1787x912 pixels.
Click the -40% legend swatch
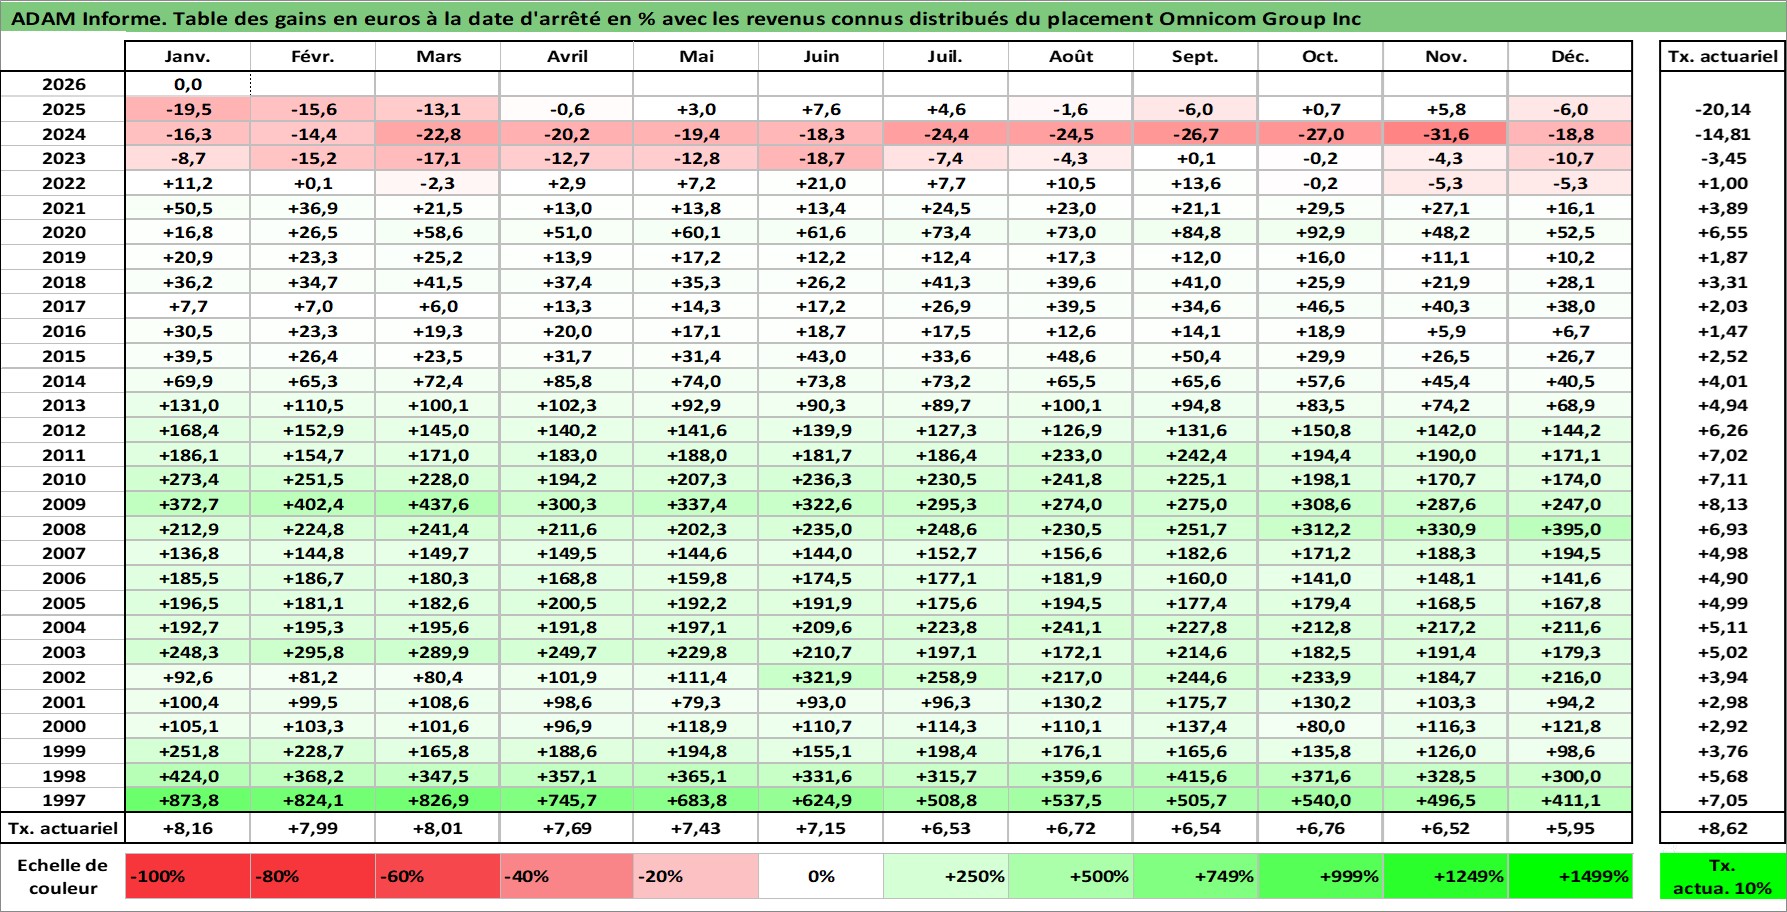coord(567,876)
